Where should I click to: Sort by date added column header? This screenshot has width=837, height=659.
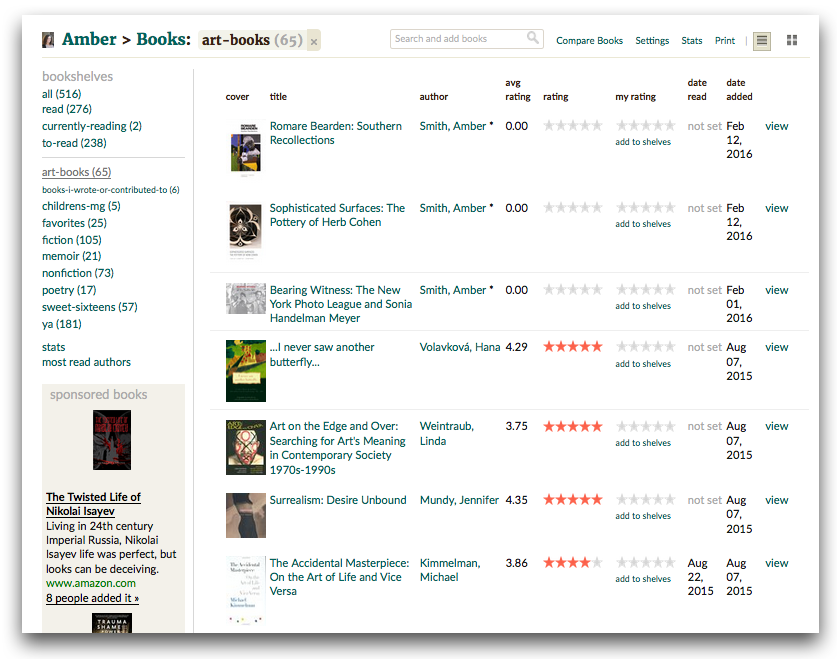pos(739,90)
